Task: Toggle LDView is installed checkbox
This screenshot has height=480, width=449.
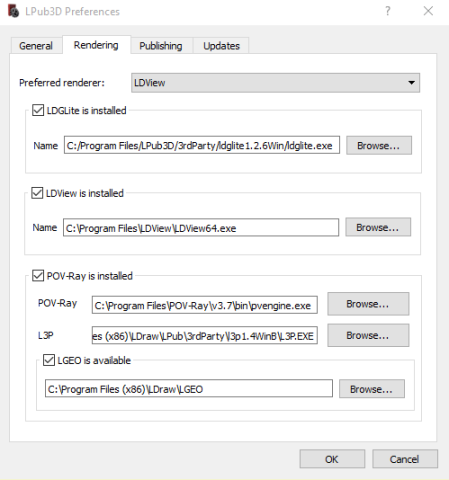Action: point(37,193)
